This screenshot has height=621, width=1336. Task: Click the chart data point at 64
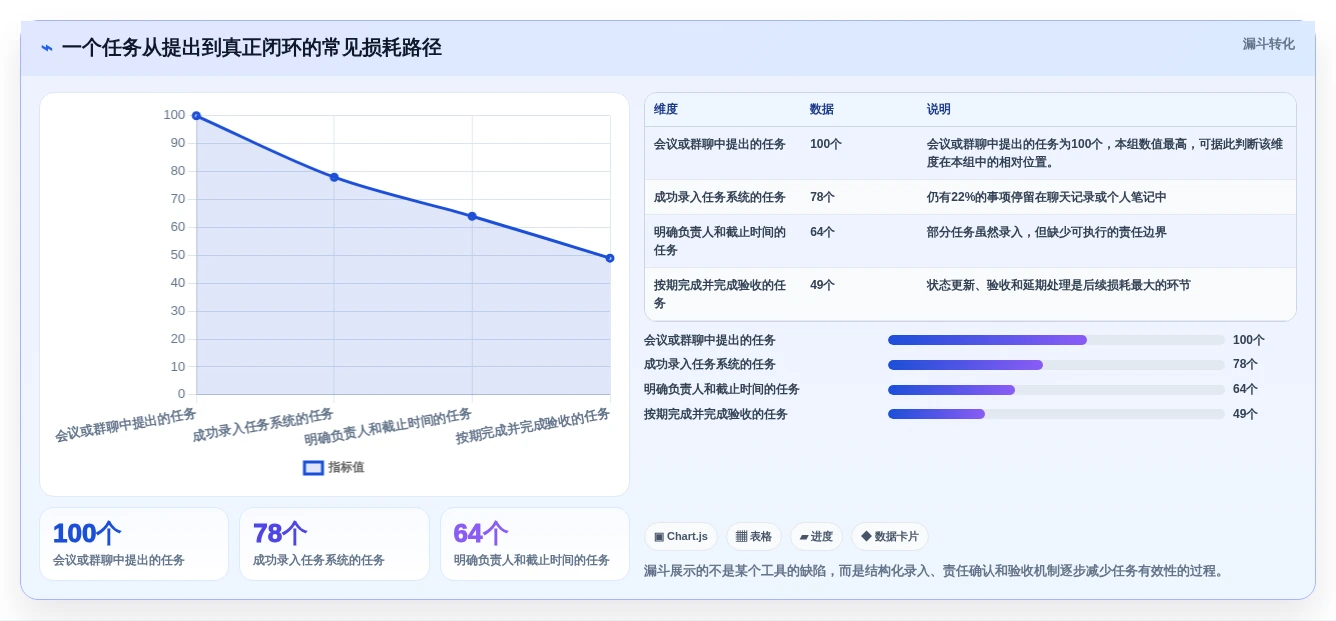pyautogui.click(x=472, y=216)
